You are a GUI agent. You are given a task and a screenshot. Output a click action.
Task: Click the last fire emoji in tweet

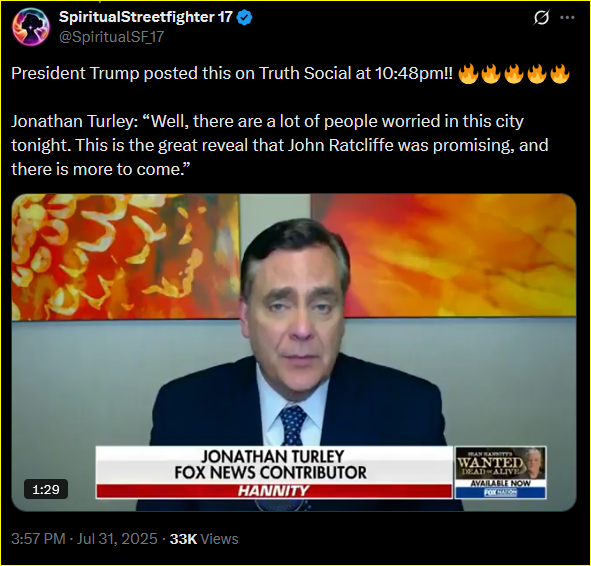(x=560, y=74)
